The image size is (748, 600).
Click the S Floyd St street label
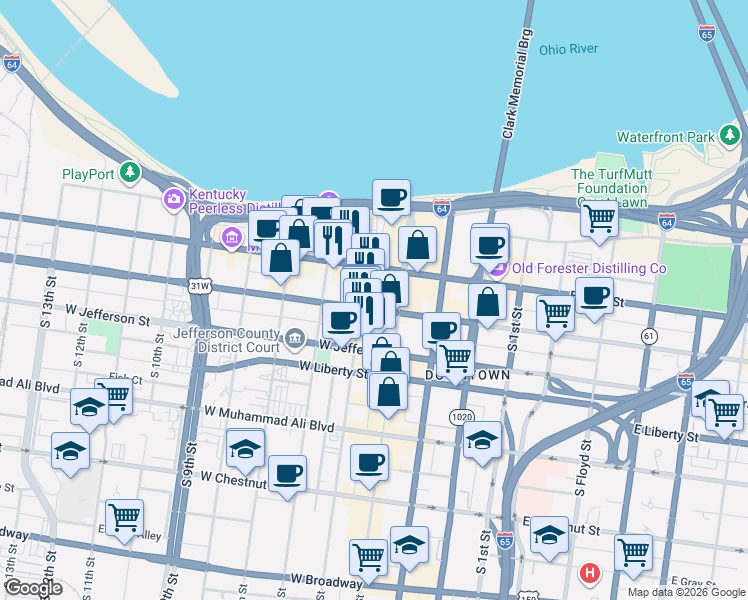583,468
